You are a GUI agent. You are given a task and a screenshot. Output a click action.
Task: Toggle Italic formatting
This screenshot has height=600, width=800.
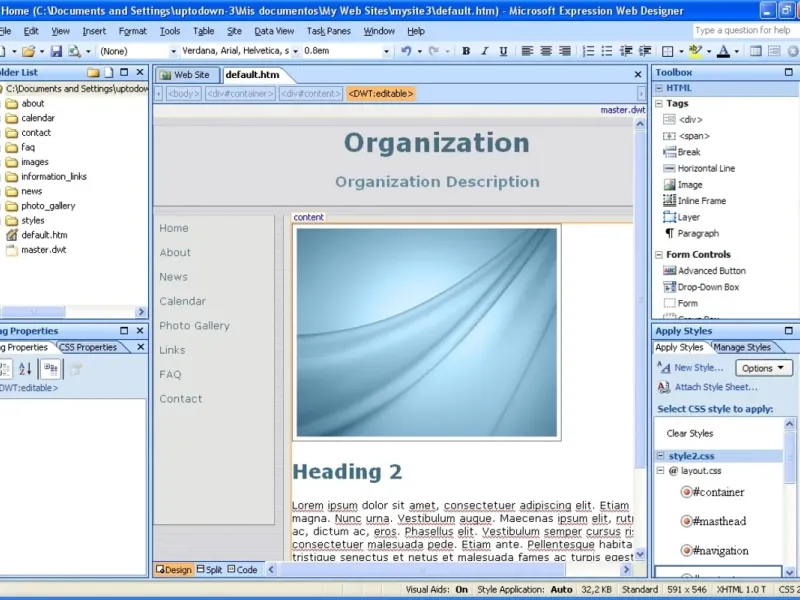pyautogui.click(x=485, y=51)
